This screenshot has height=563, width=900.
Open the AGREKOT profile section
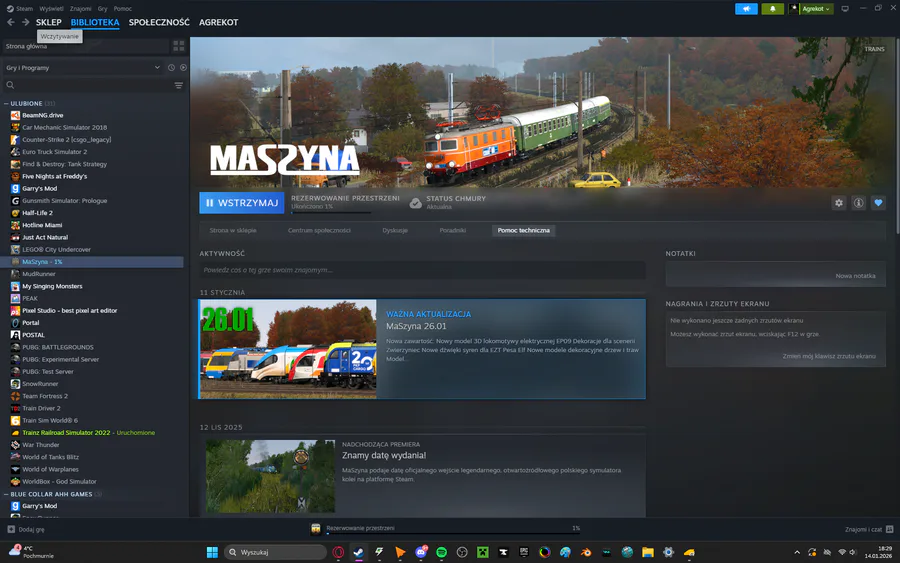219,22
